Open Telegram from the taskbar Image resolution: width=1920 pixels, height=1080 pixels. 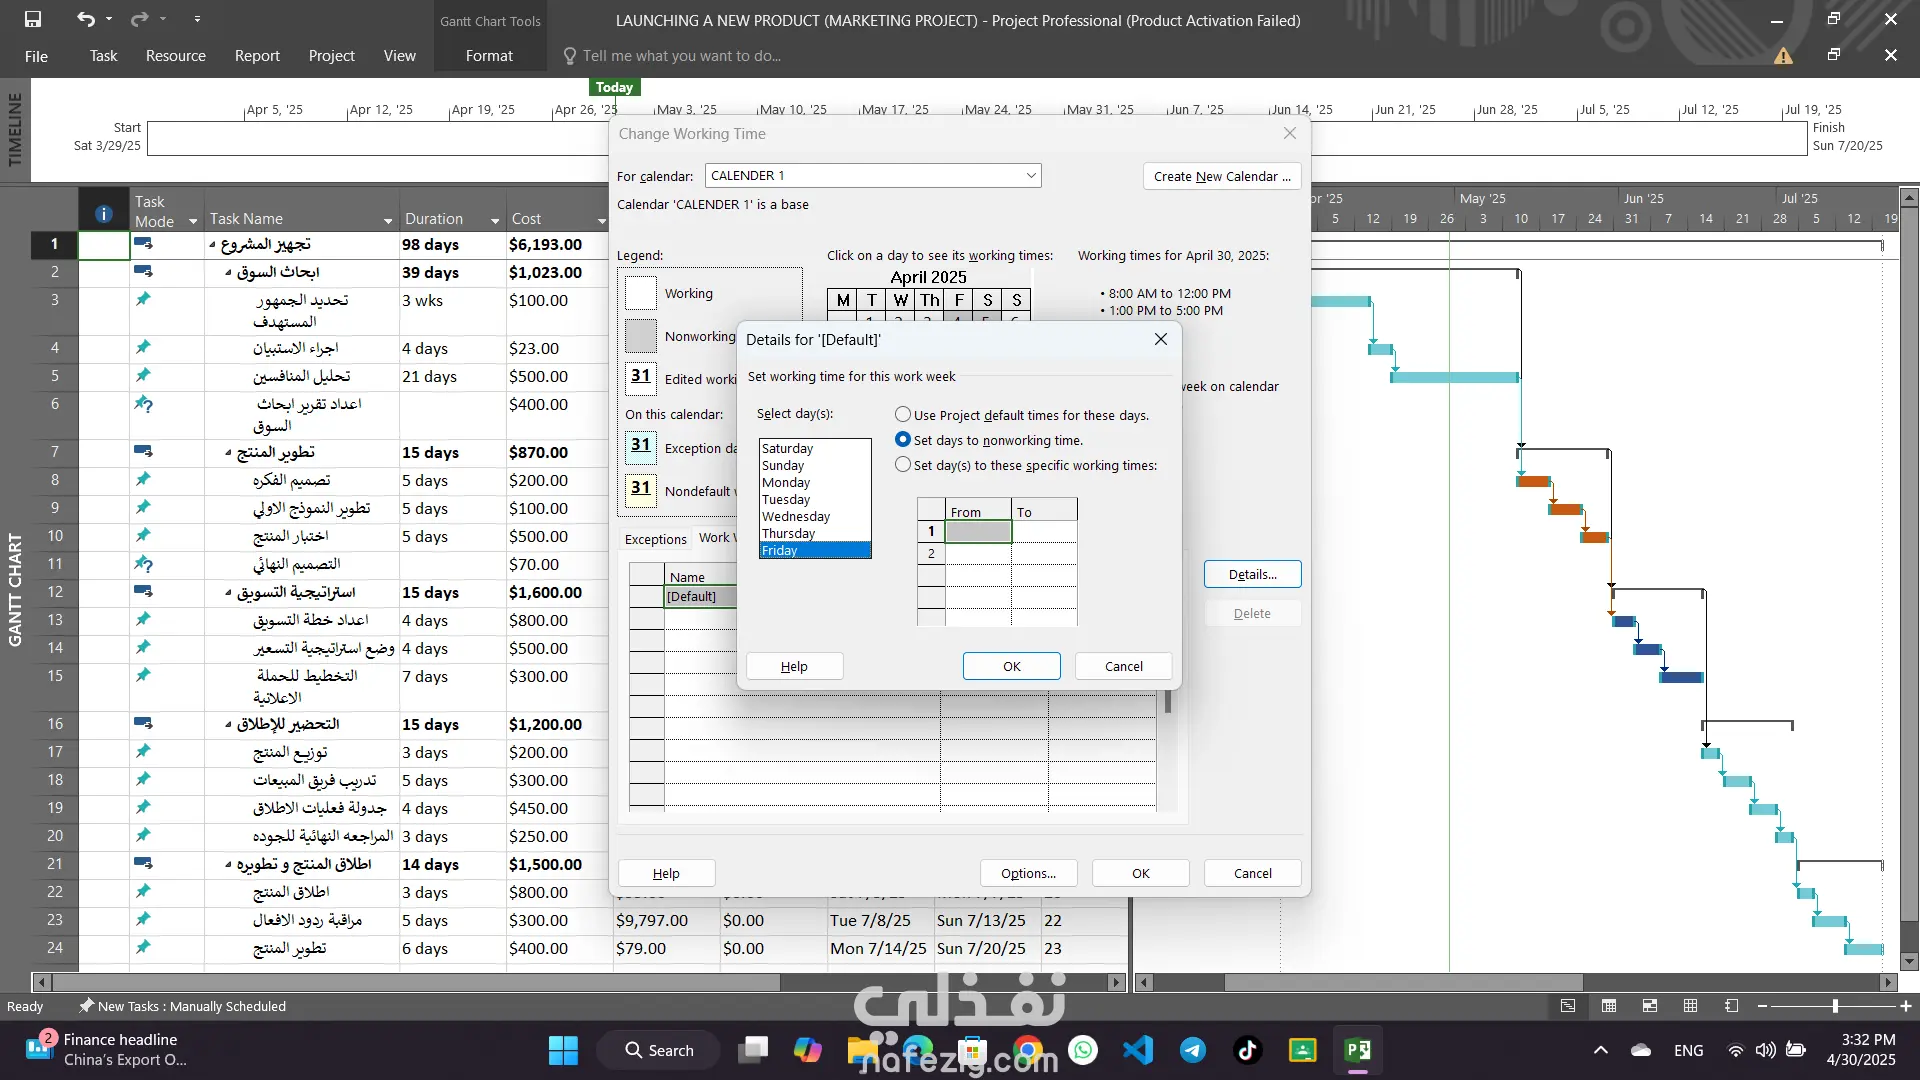pos(1192,1050)
